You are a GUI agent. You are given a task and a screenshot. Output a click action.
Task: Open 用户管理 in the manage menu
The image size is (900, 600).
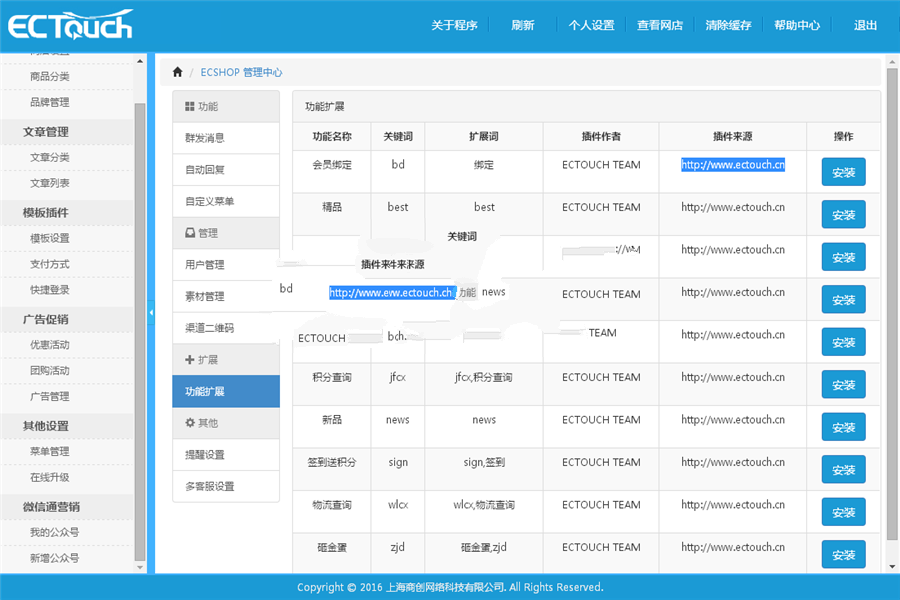pos(226,265)
